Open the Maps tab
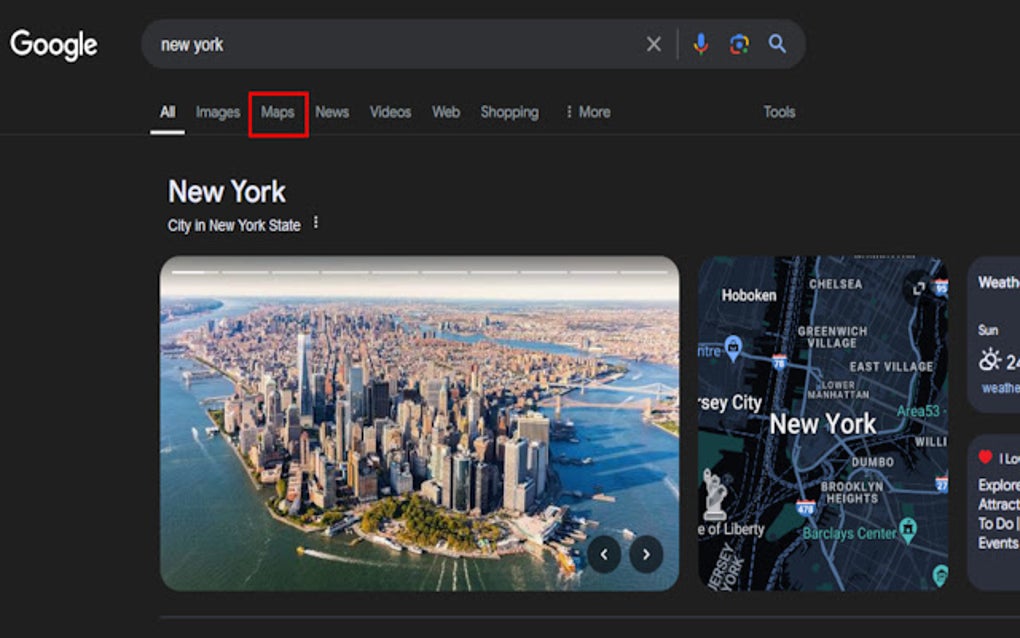The height and width of the screenshot is (638, 1020). pos(277,112)
